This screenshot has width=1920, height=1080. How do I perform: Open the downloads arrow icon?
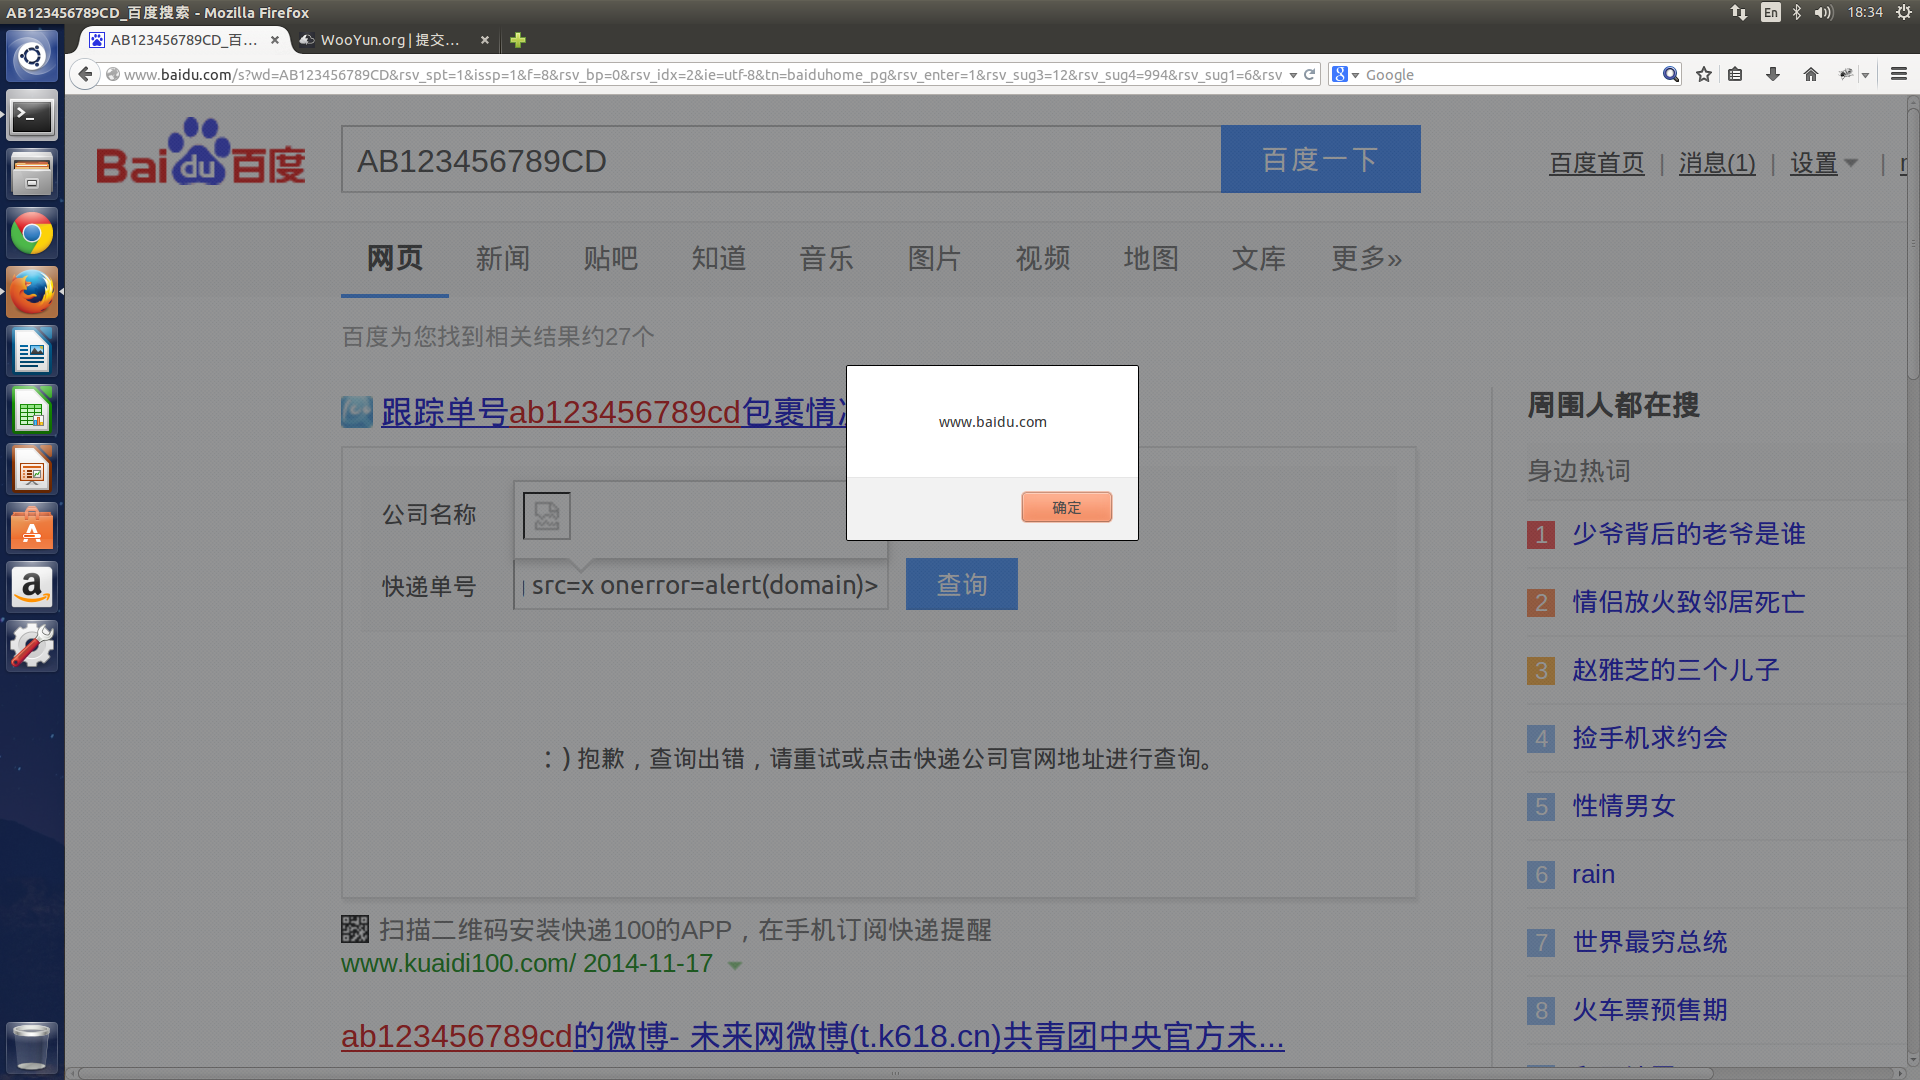click(1773, 75)
